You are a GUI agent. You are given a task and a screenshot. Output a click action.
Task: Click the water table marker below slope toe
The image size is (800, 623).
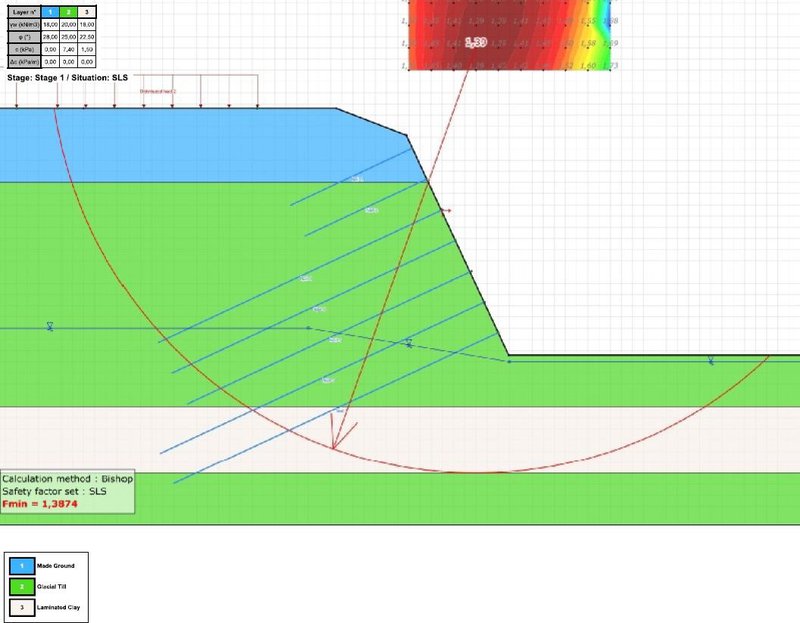point(408,344)
